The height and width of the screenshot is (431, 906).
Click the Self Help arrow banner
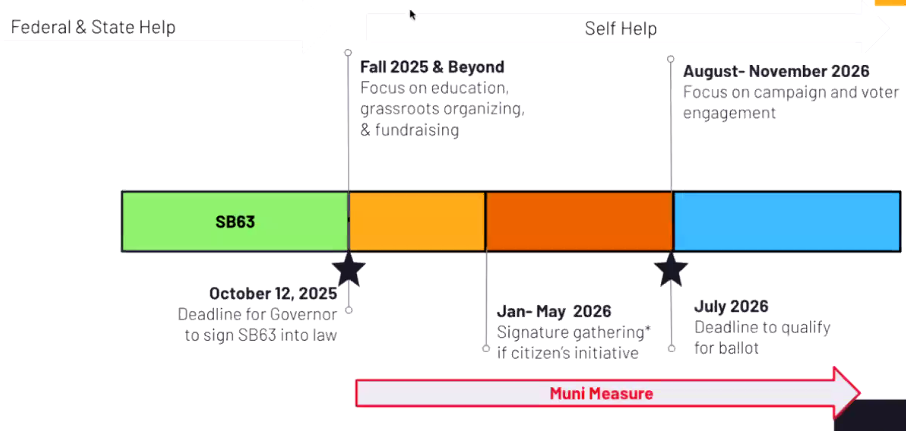622,29
